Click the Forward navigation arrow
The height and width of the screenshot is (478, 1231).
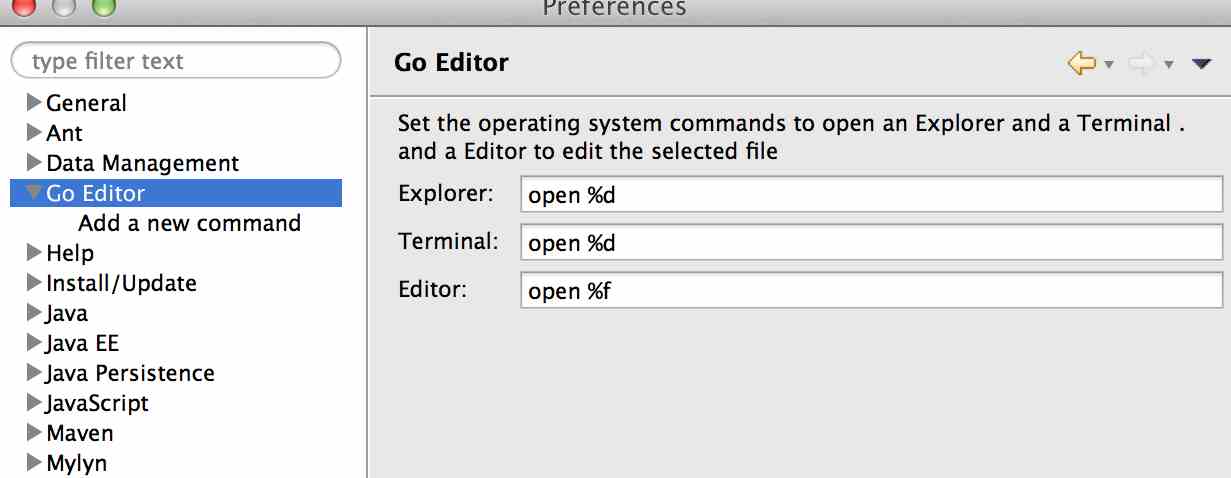click(x=1141, y=64)
